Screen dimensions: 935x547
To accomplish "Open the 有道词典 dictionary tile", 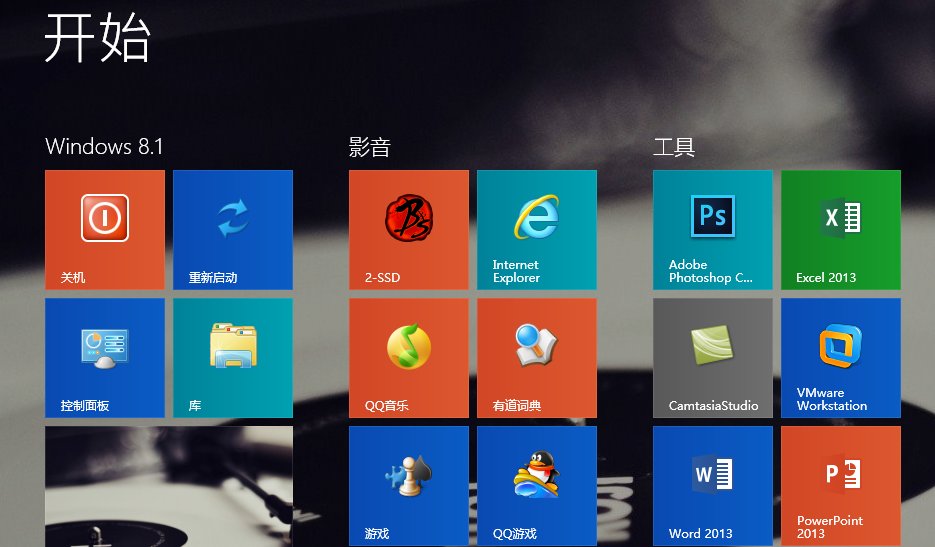I will coord(537,358).
